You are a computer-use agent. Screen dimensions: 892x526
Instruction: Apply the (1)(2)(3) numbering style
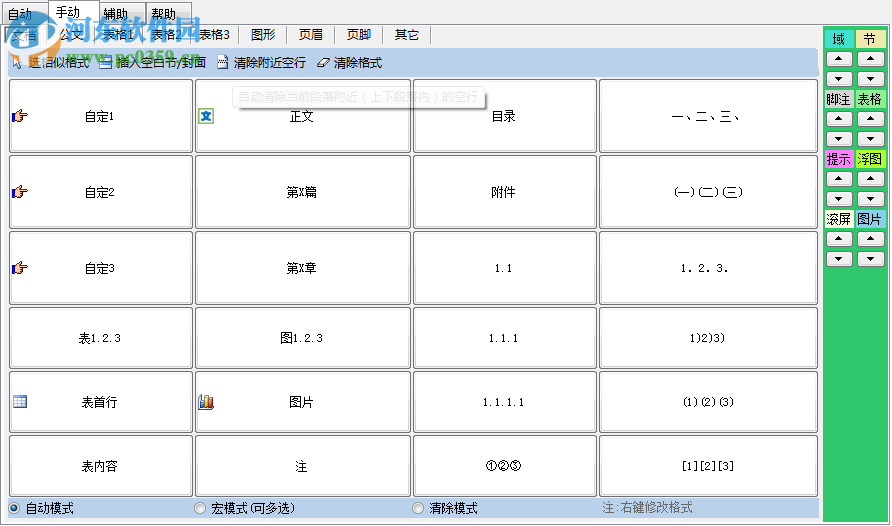(708, 402)
